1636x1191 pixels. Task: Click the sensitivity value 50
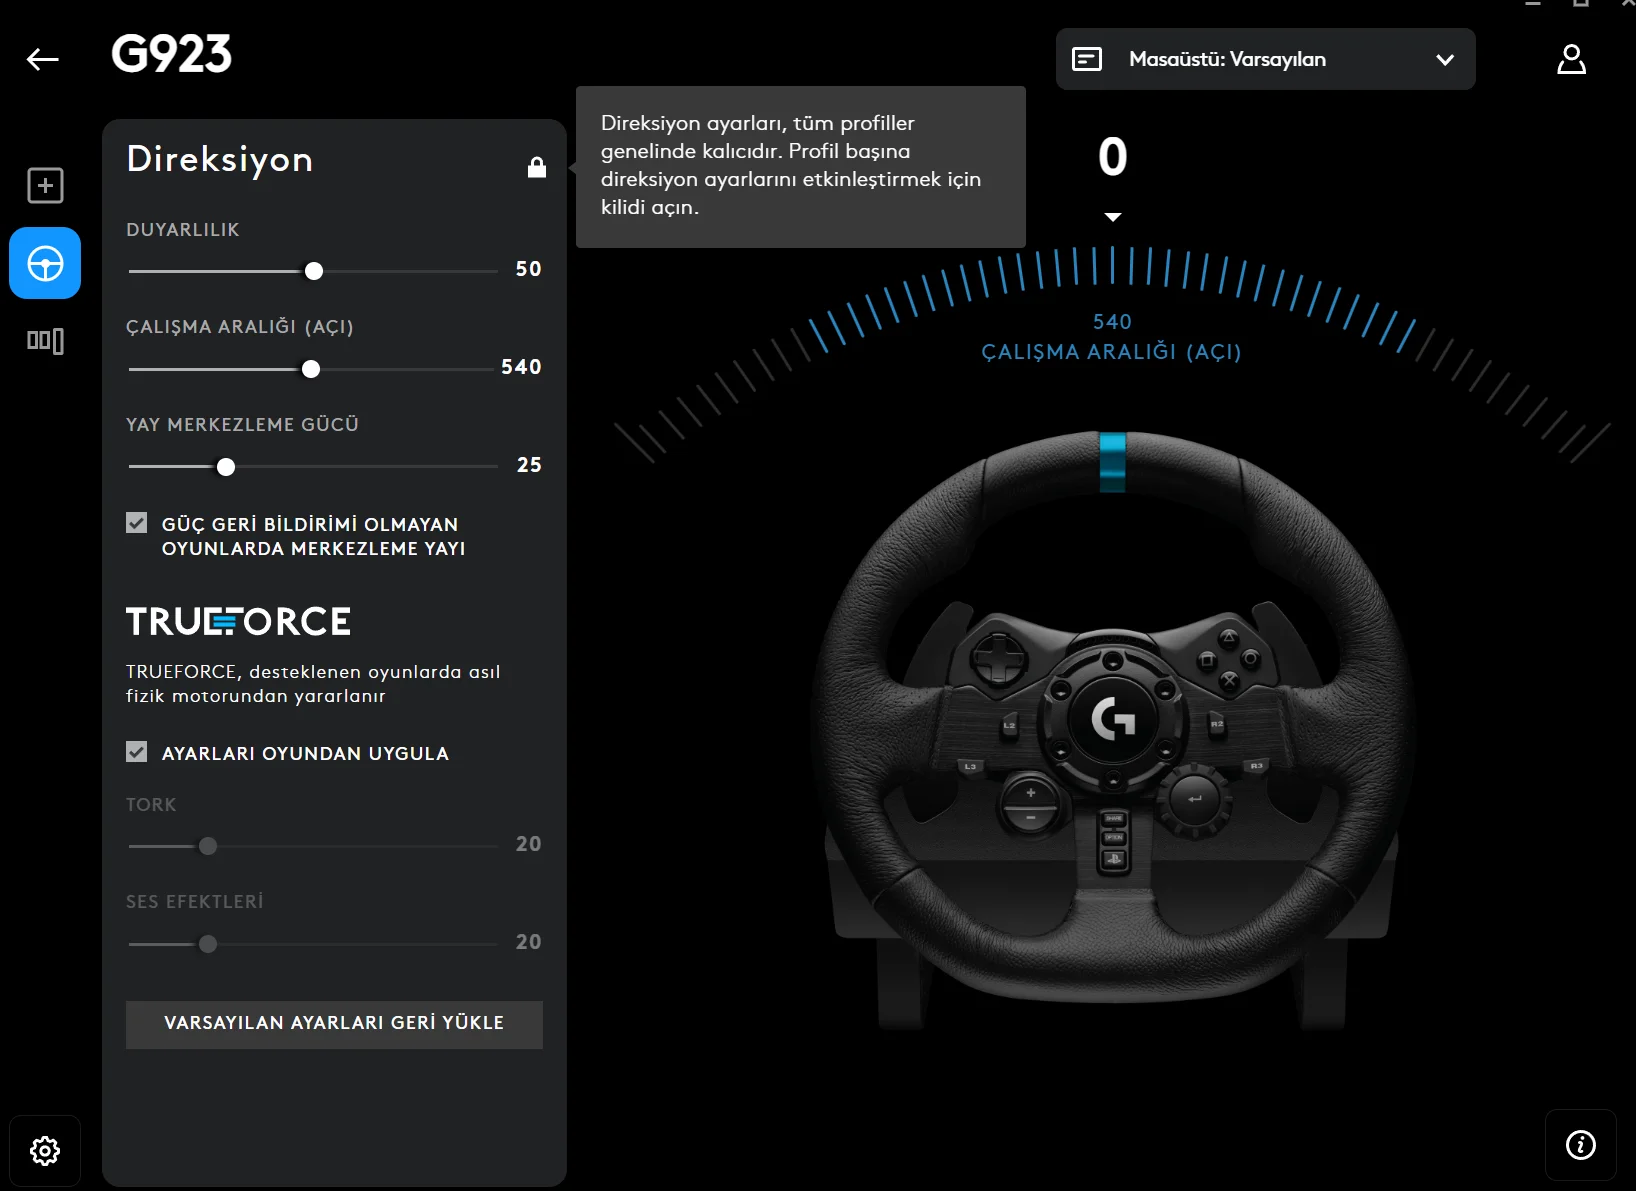[528, 269]
